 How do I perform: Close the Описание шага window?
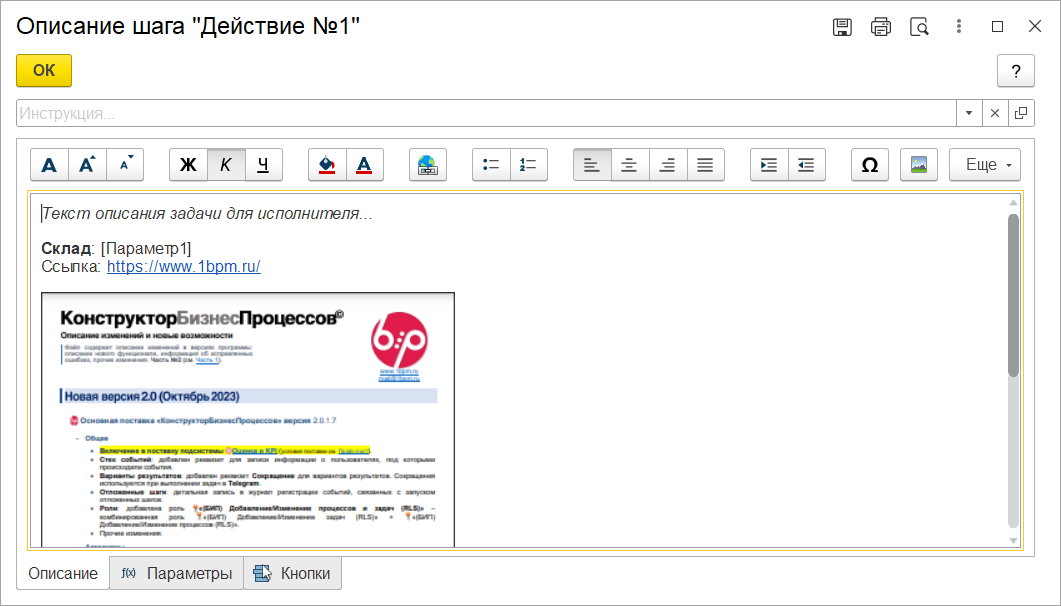[x=1035, y=26]
